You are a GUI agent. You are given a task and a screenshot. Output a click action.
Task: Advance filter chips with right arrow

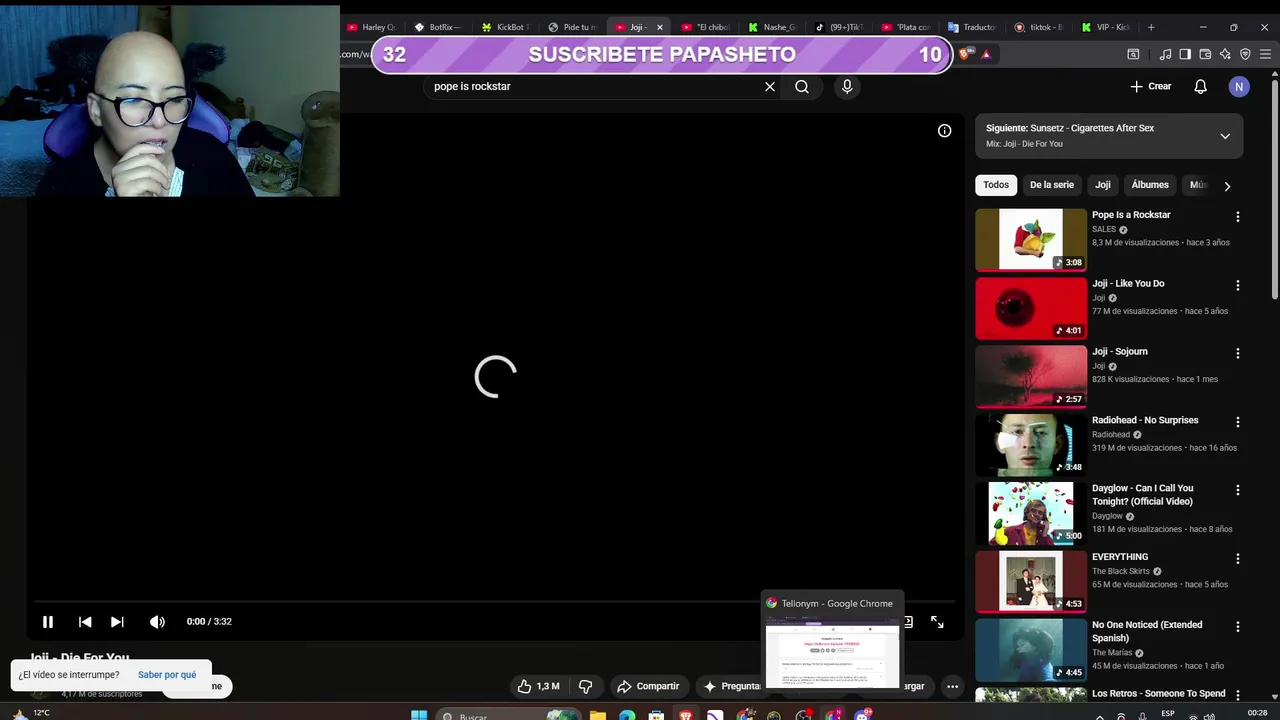(1227, 186)
